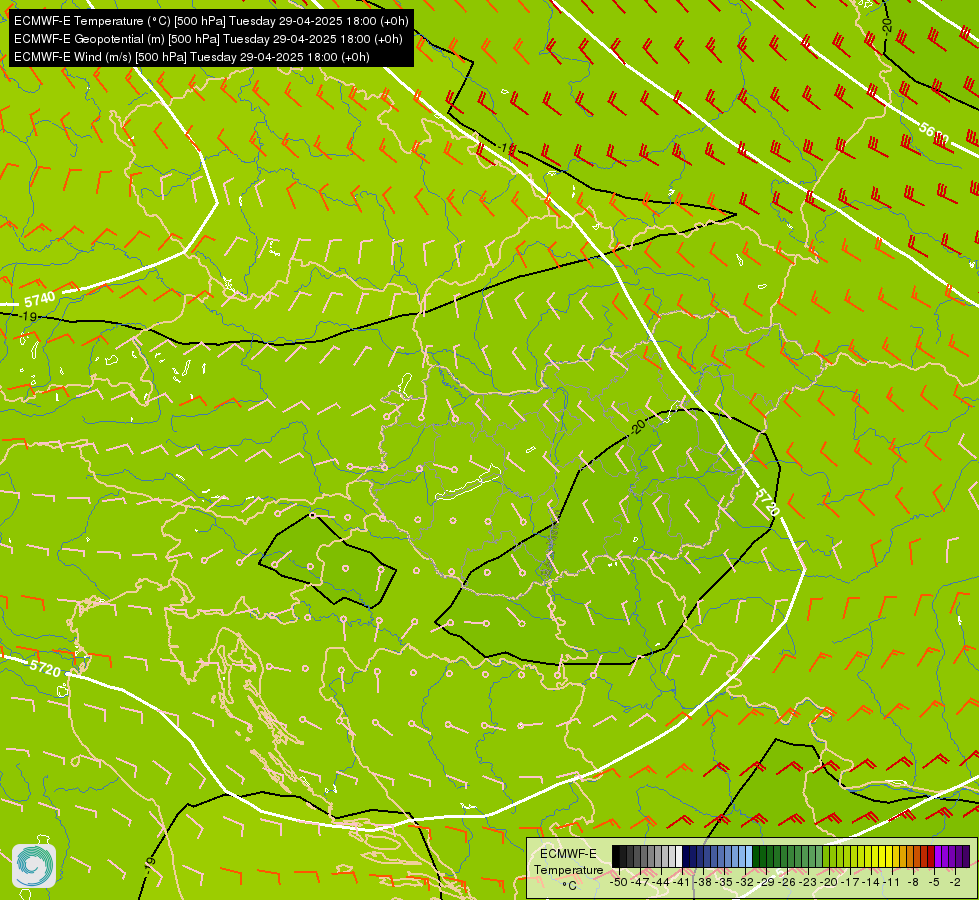Pick the dark red swatch before the purples
This screenshot has height=900, width=979.
click(931, 856)
